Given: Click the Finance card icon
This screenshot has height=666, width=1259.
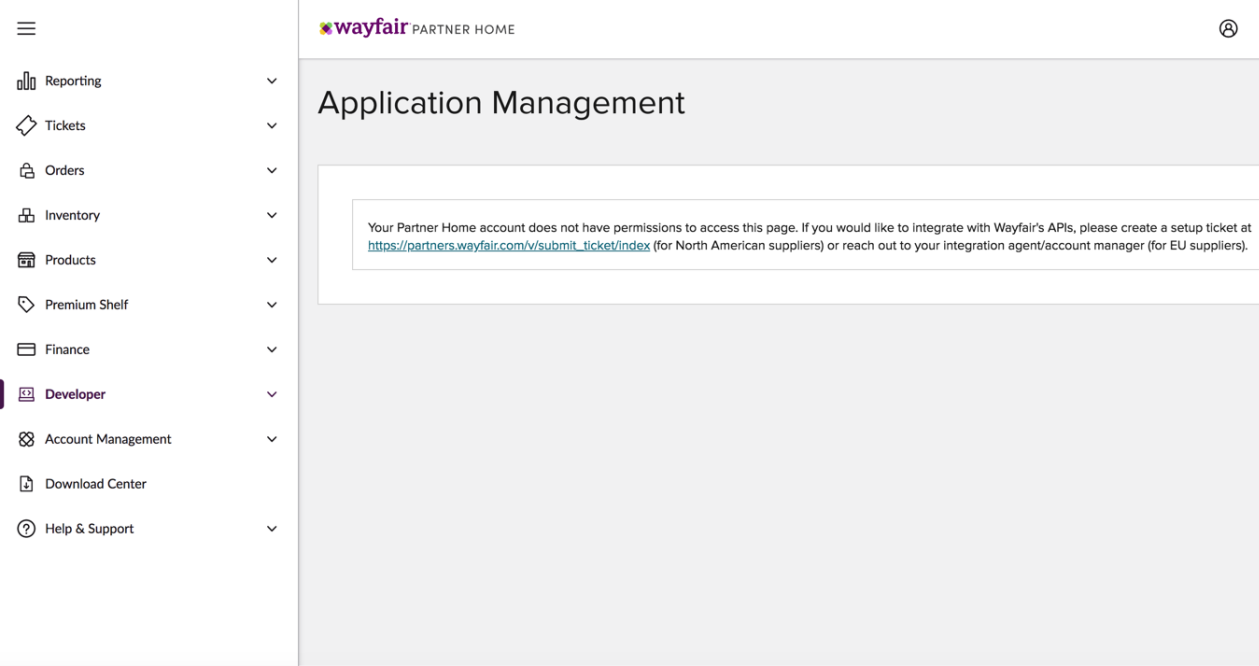Looking at the screenshot, I should (26, 350).
